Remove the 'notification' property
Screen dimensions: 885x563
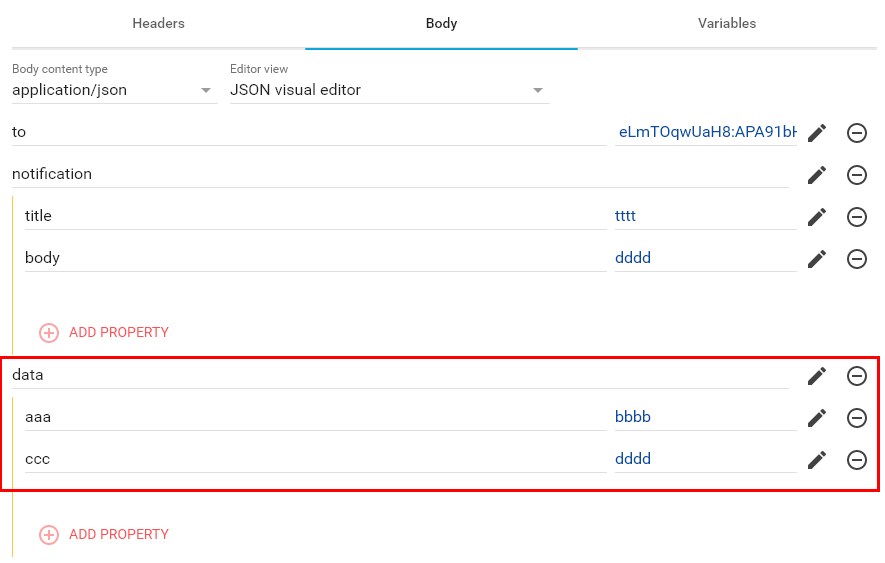click(x=857, y=174)
